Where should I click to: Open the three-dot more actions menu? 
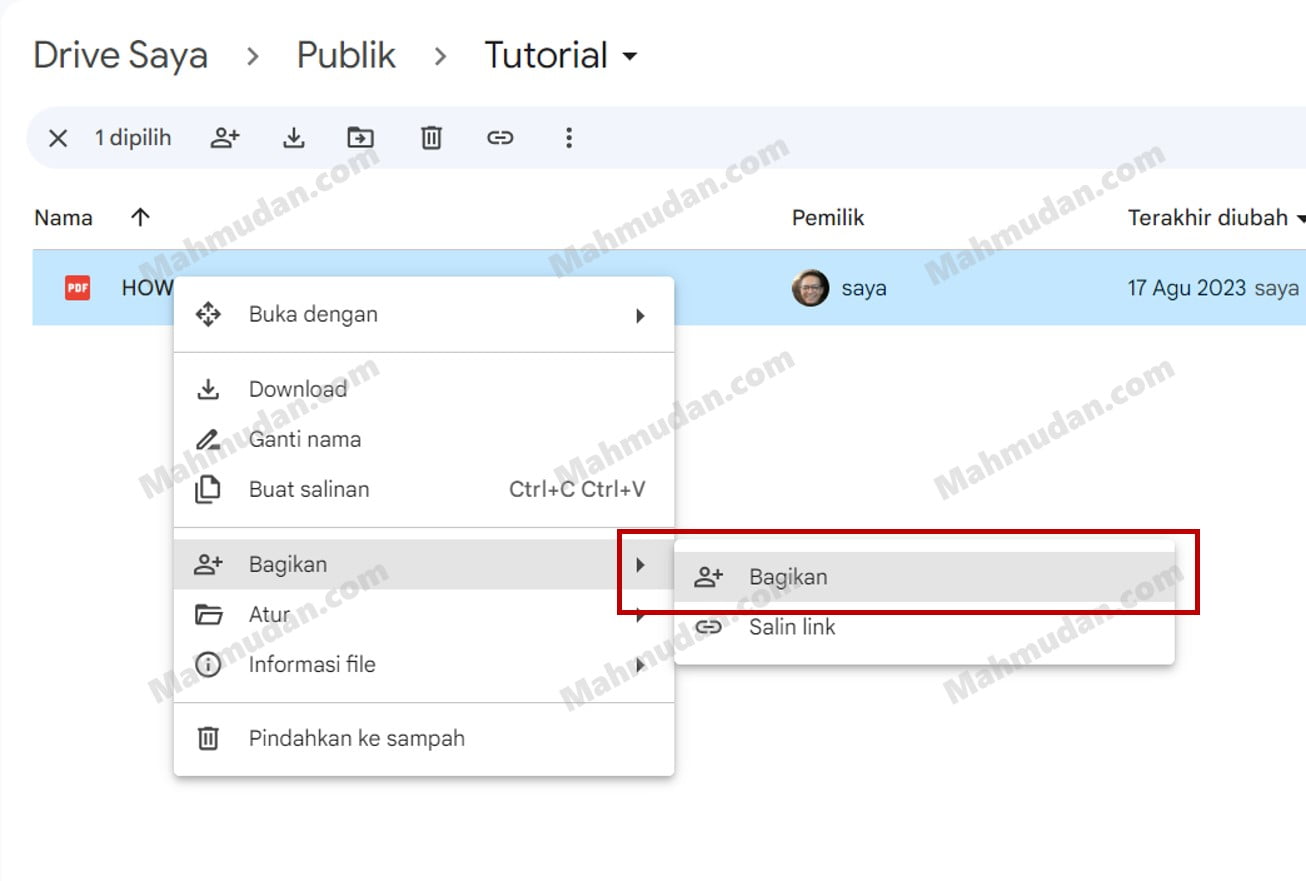click(x=568, y=138)
